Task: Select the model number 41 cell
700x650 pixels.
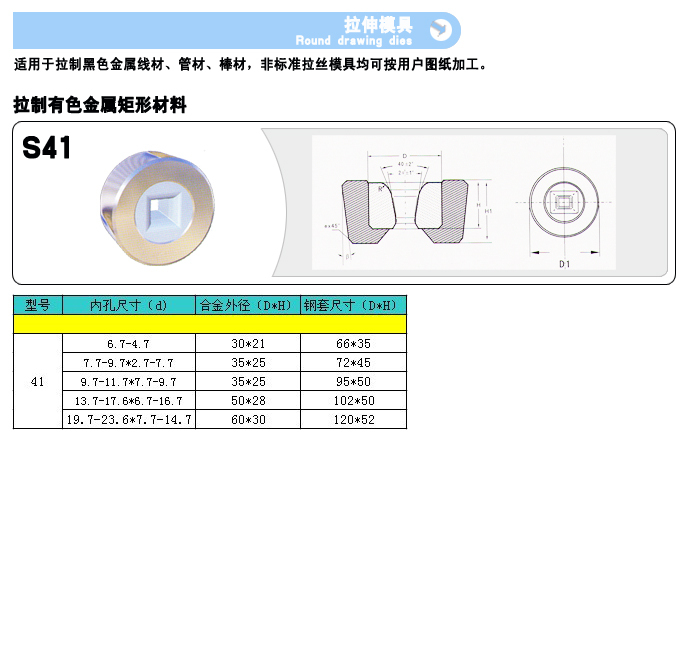Action: (38, 381)
